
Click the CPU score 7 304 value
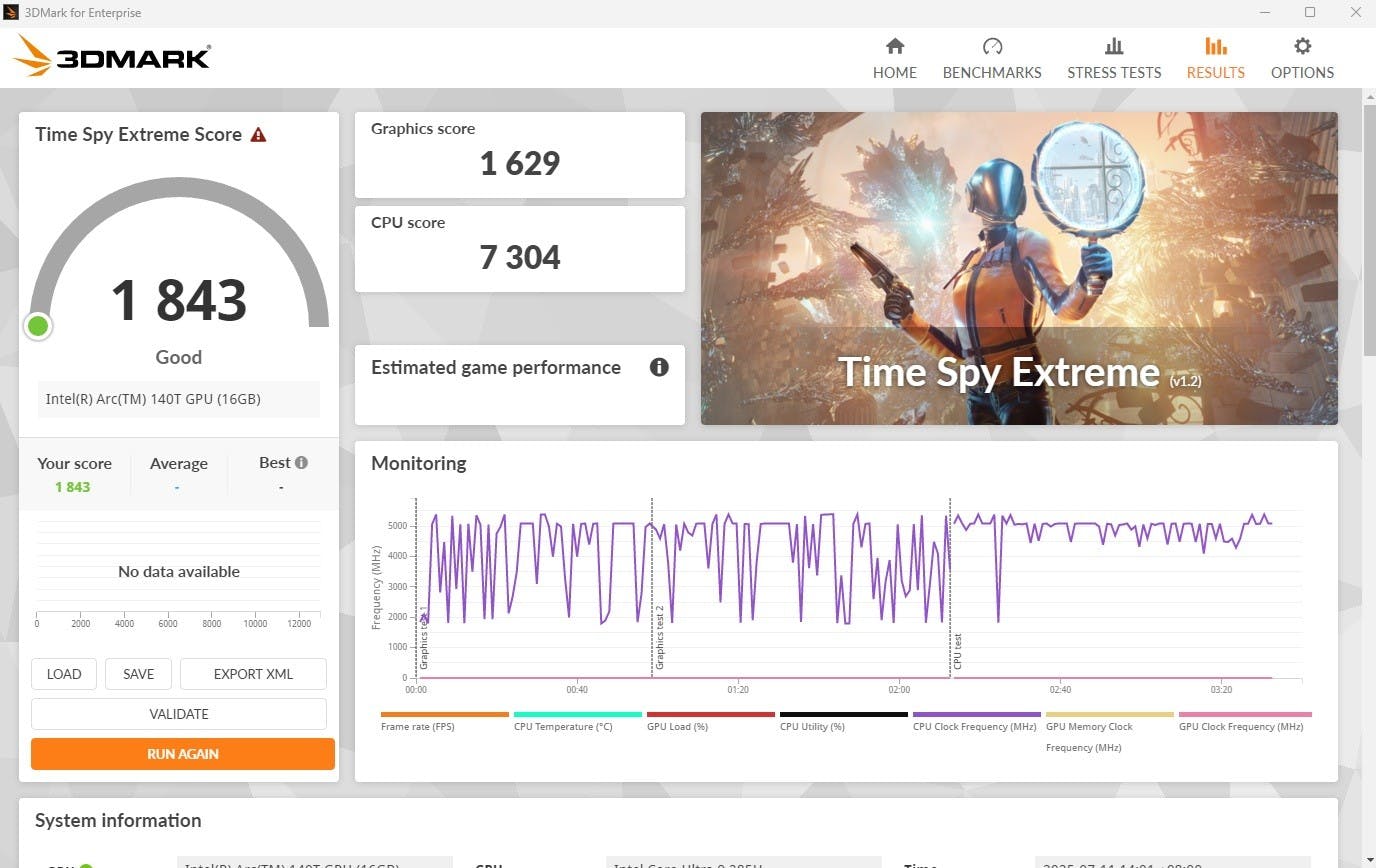520,257
